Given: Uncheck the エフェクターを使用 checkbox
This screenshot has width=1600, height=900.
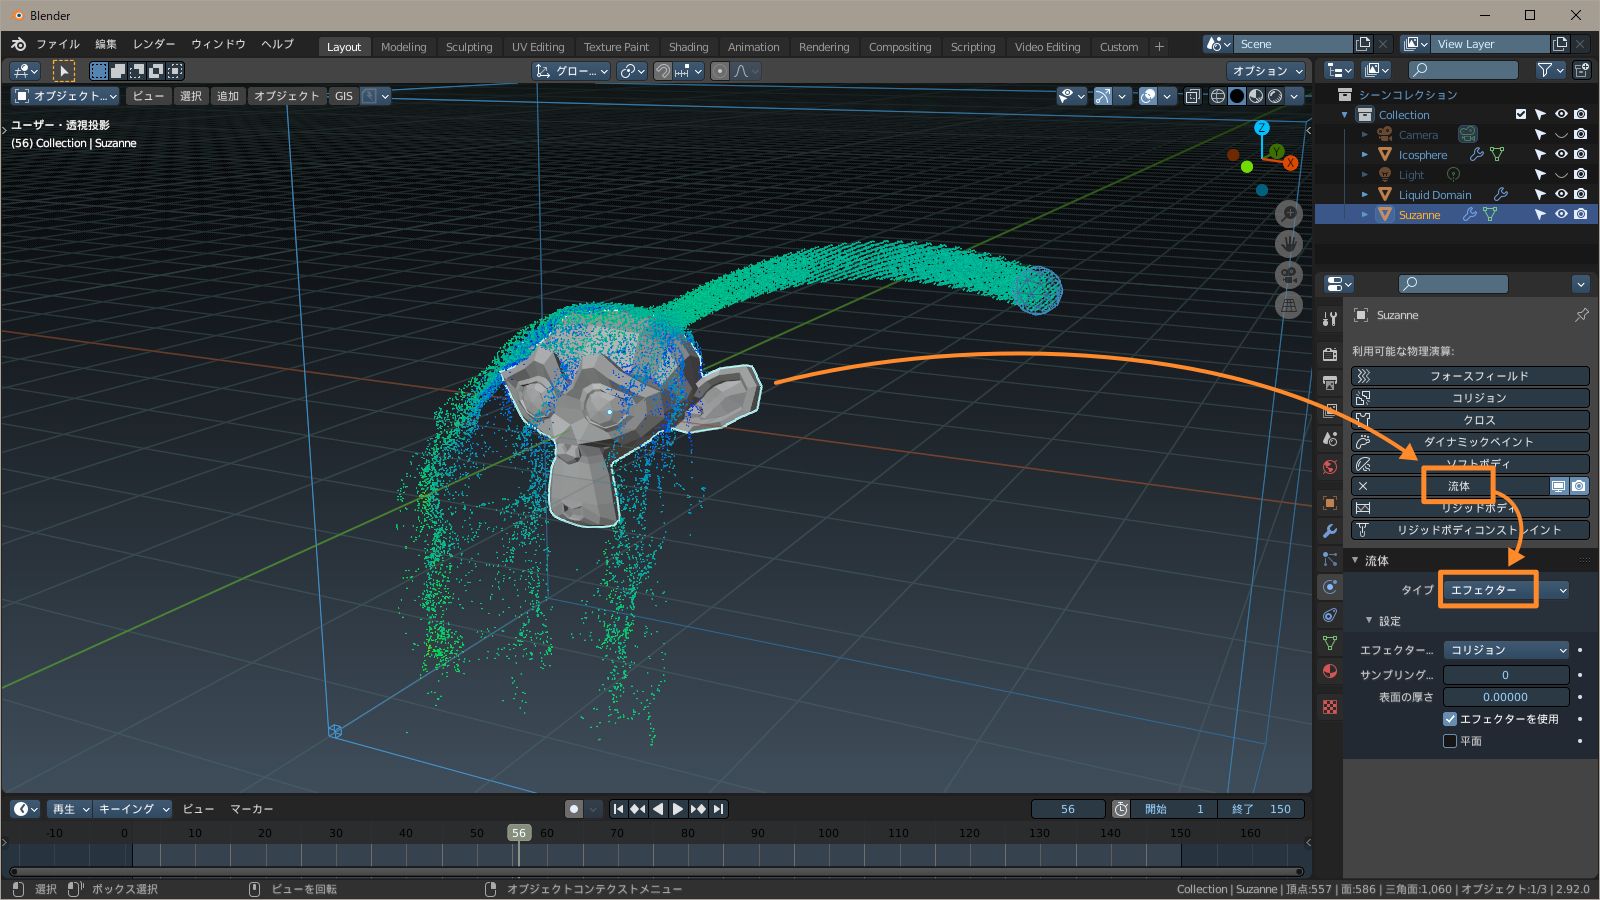Looking at the screenshot, I should point(1450,719).
